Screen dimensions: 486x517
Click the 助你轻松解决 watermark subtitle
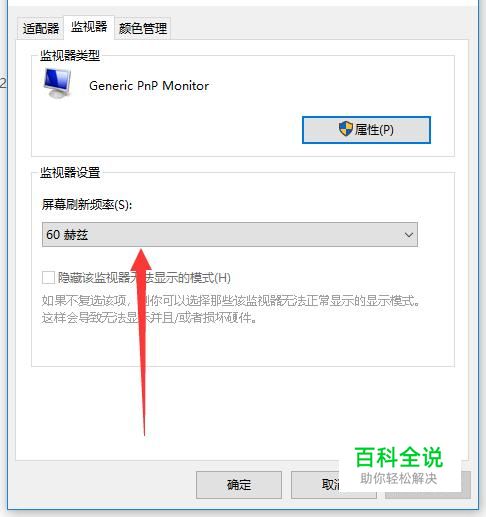coord(399,478)
